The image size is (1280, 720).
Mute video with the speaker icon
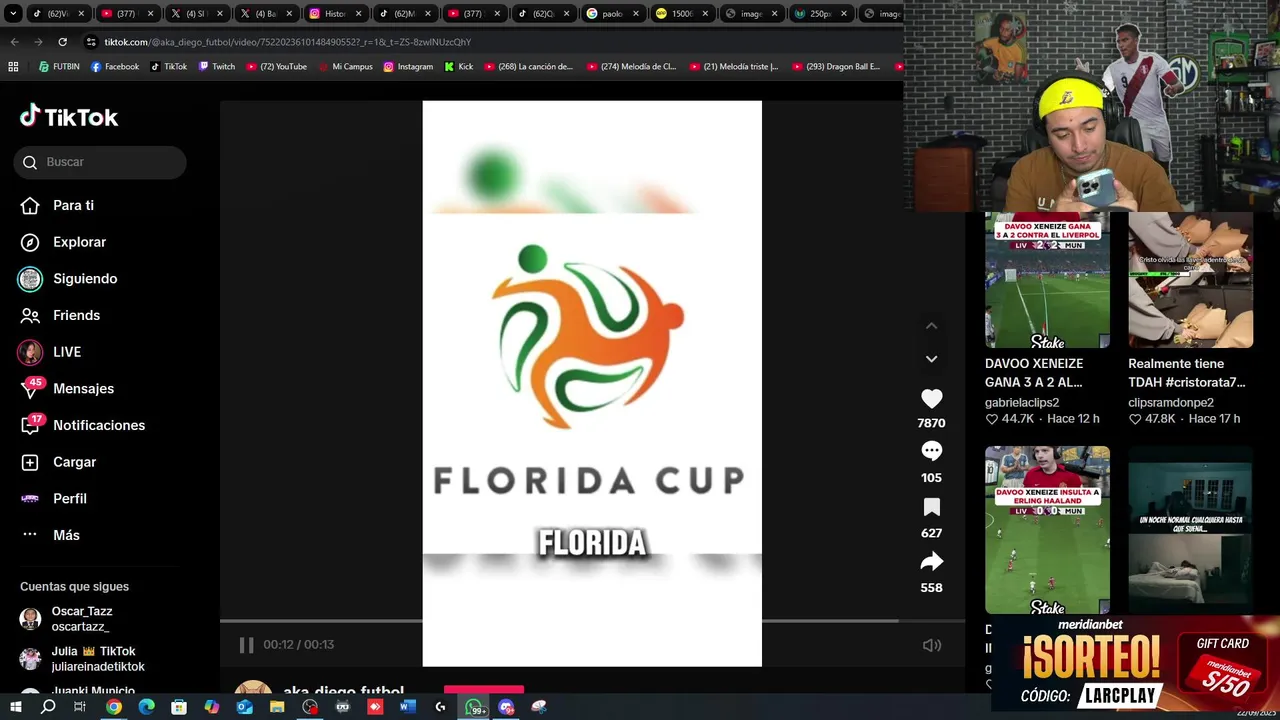pyautogui.click(x=931, y=645)
